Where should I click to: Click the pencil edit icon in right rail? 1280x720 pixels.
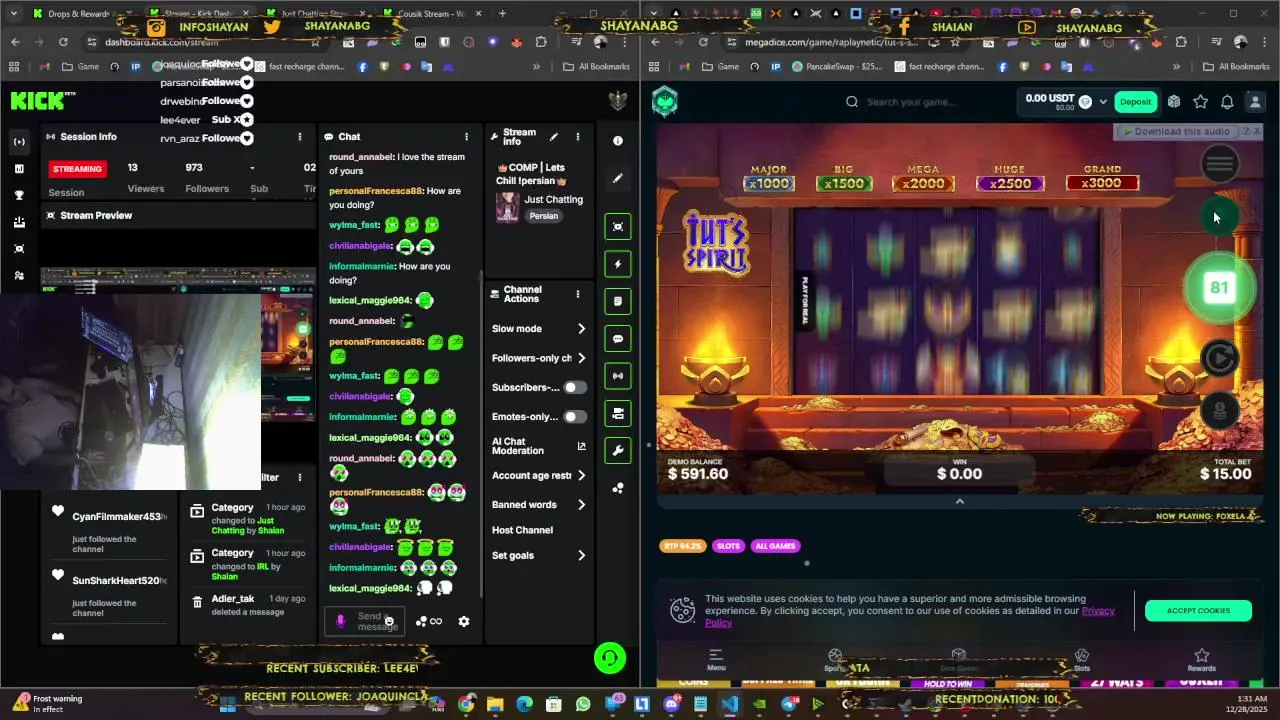(x=618, y=178)
